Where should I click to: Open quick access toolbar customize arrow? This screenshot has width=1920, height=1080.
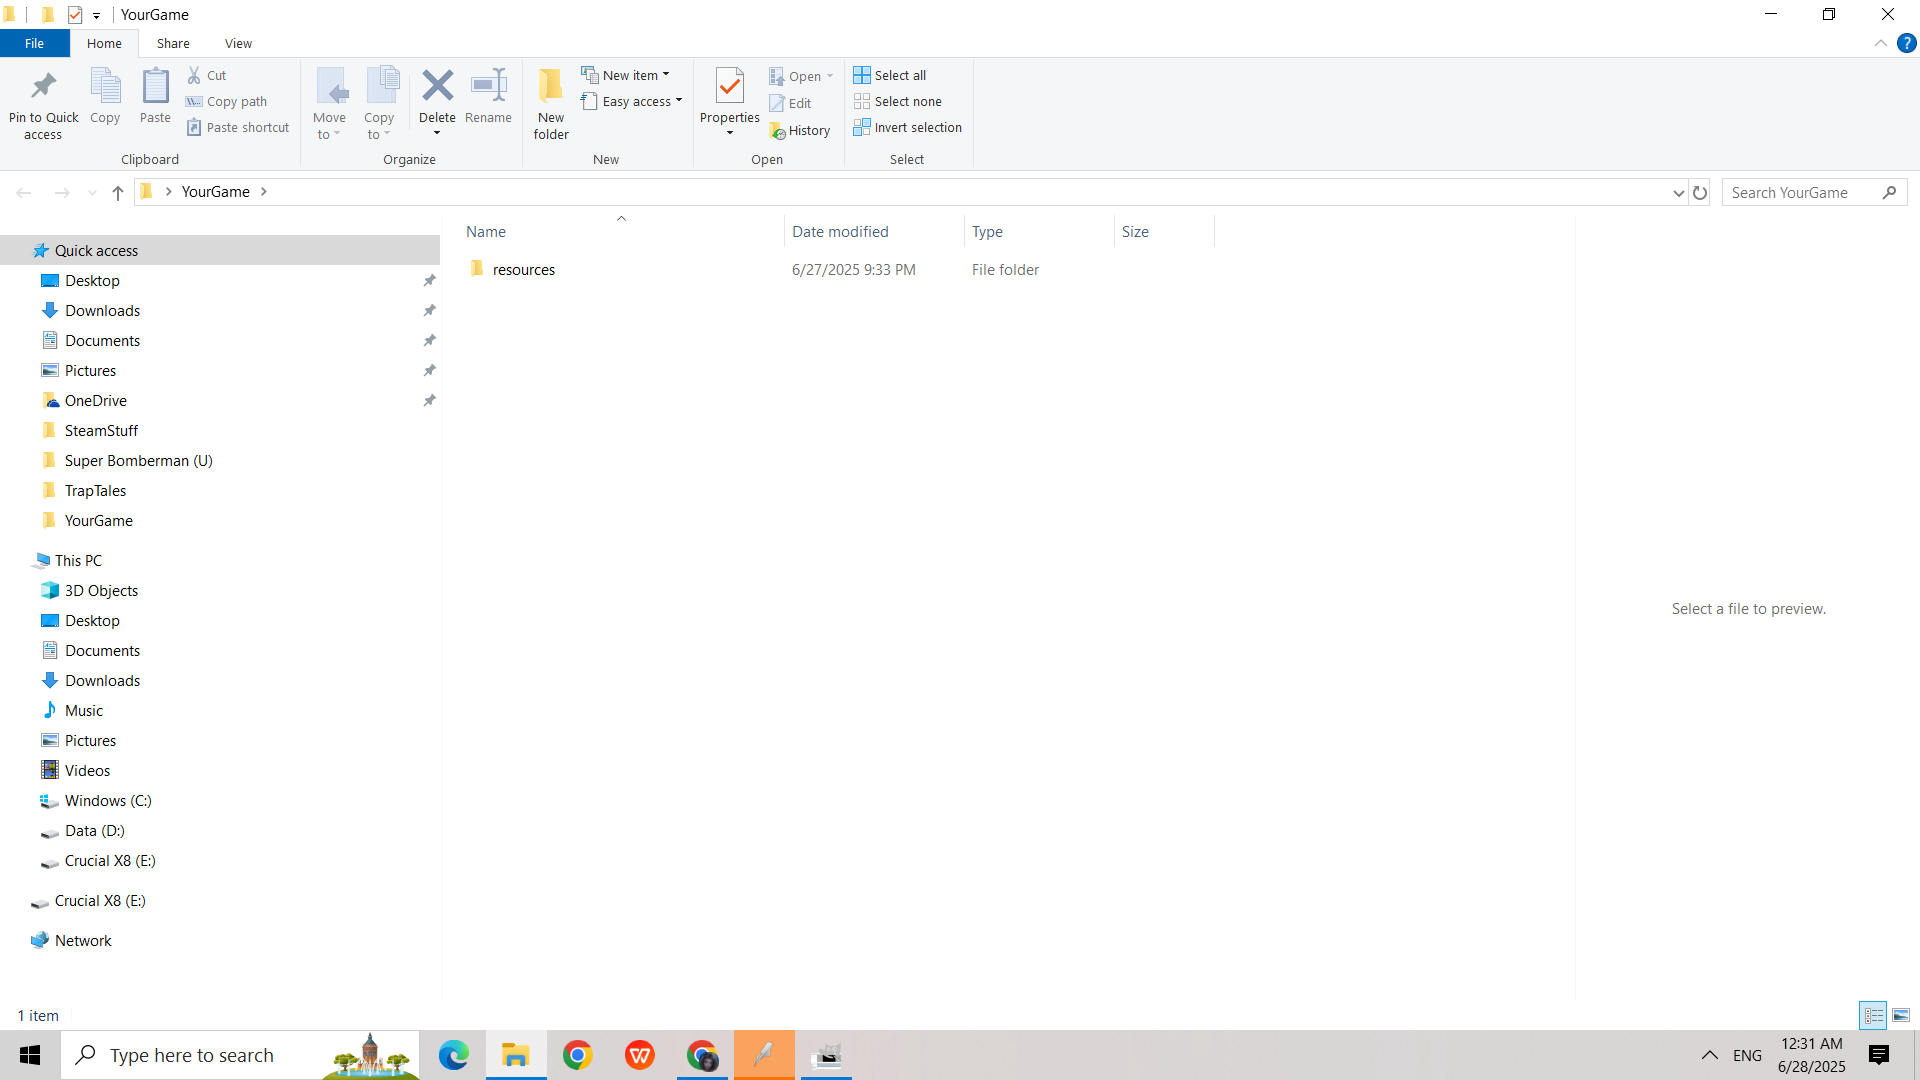tap(97, 15)
